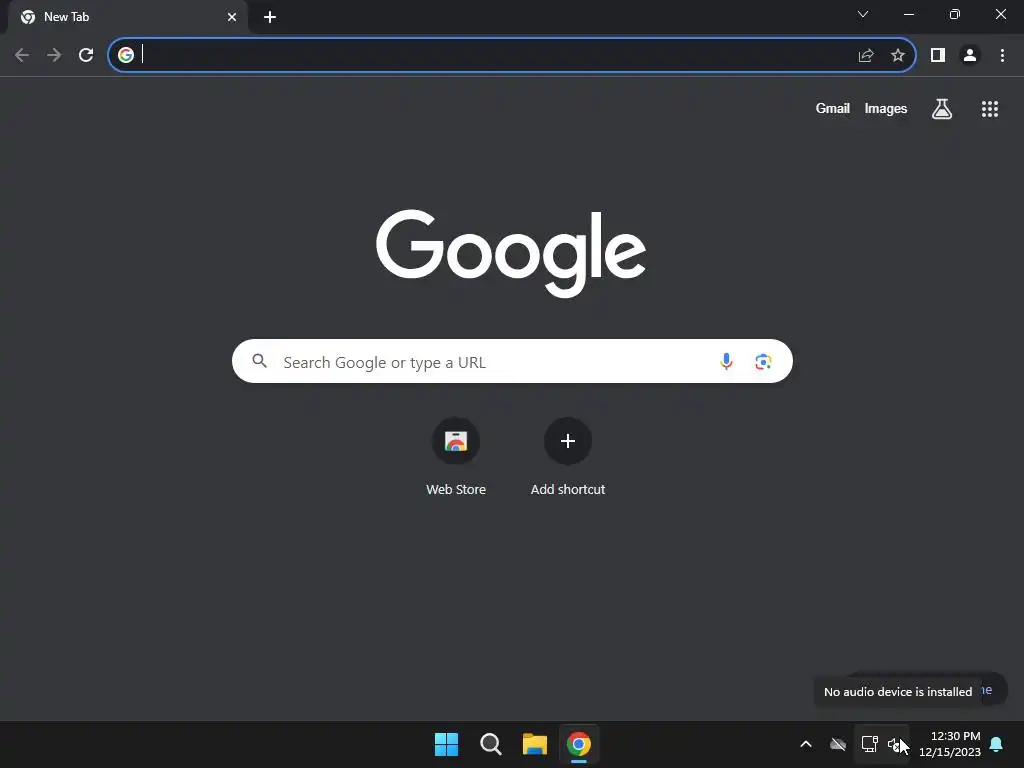Image resolution: width=1024 pixels, height=768 pixels.
Task: Open the Google apps grid
Action: (x=990, y=109)
